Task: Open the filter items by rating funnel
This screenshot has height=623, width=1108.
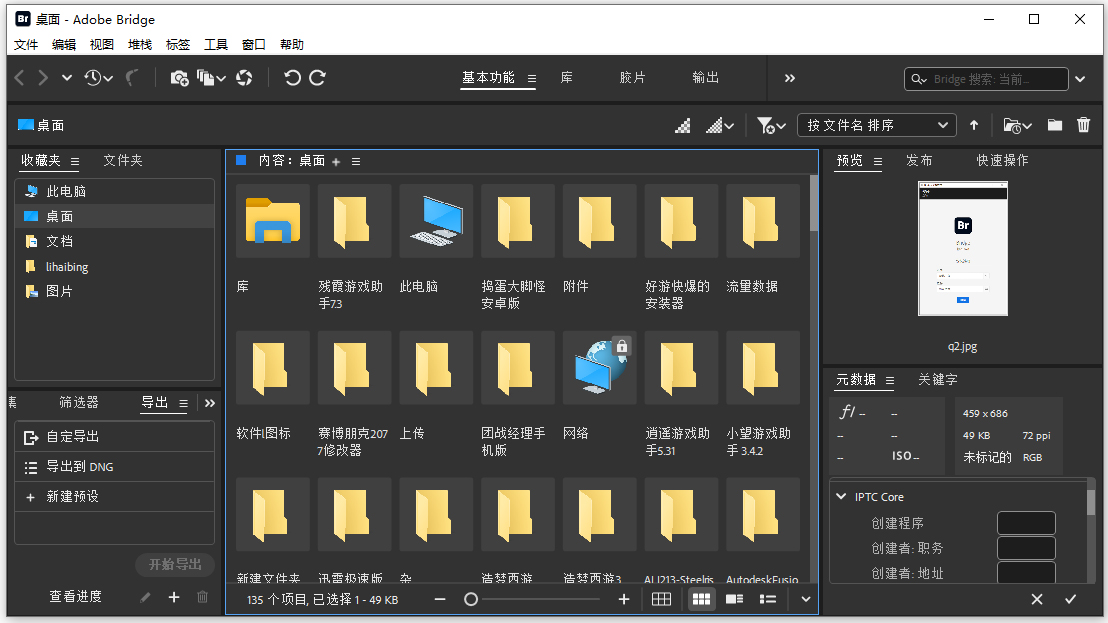Action: point(765,125)
